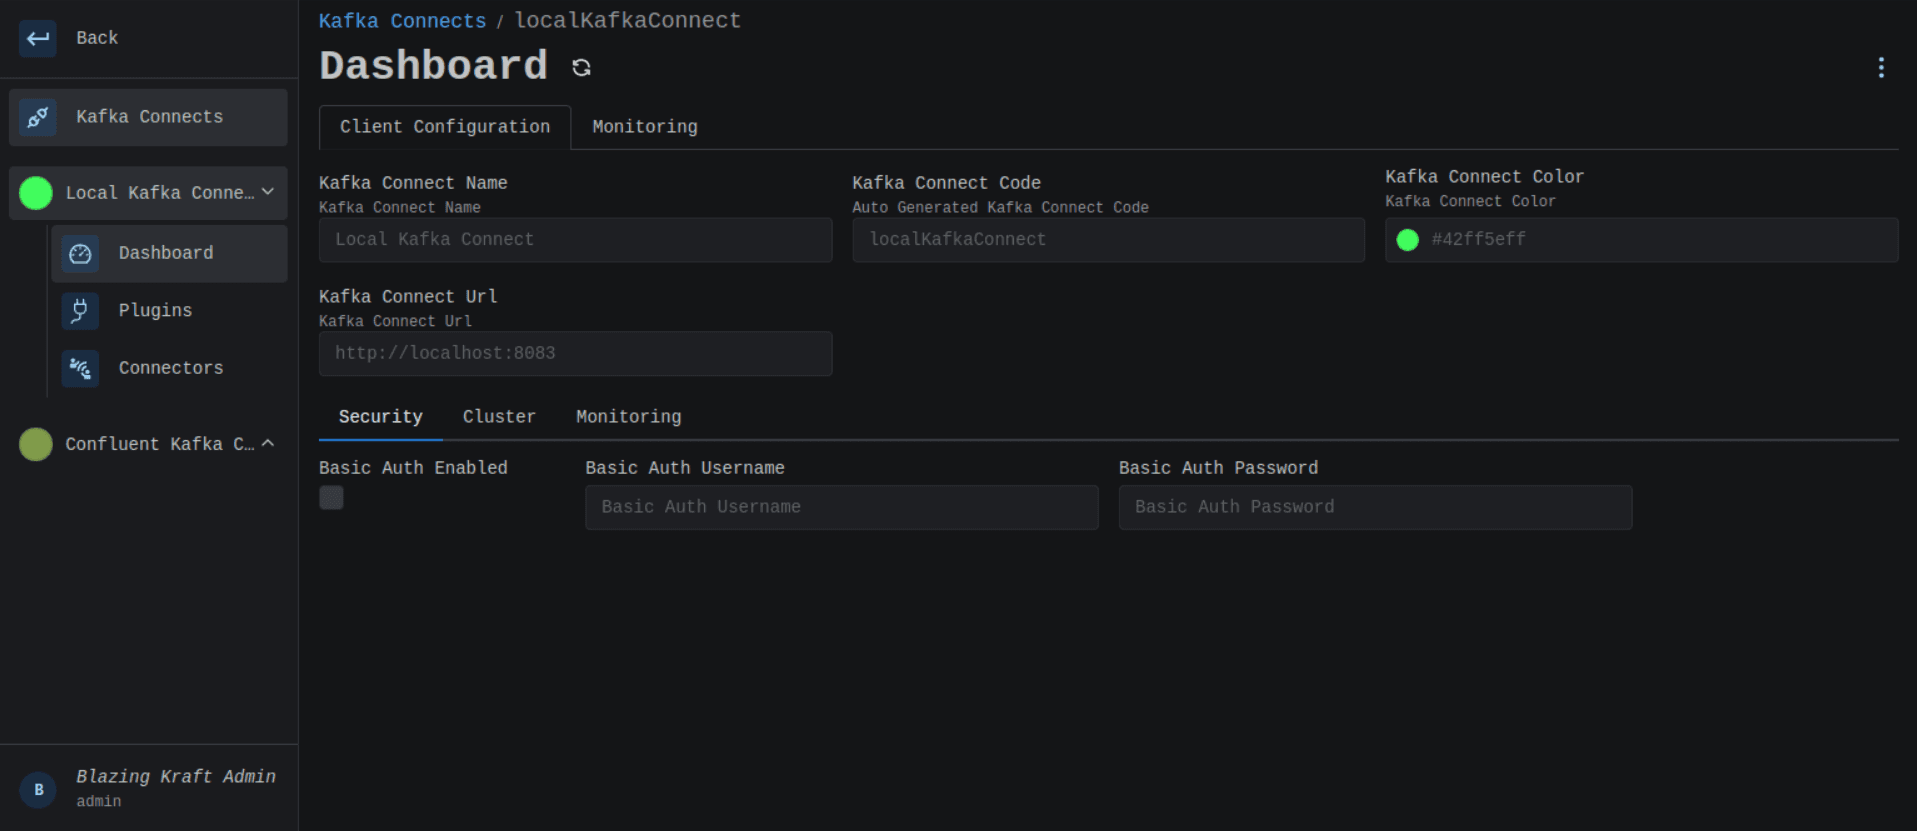The width and height of the screenshot is (1917, 831).
Task: Click the green Local Kafka Connect status dot
Action: click(x=36, y=193)
